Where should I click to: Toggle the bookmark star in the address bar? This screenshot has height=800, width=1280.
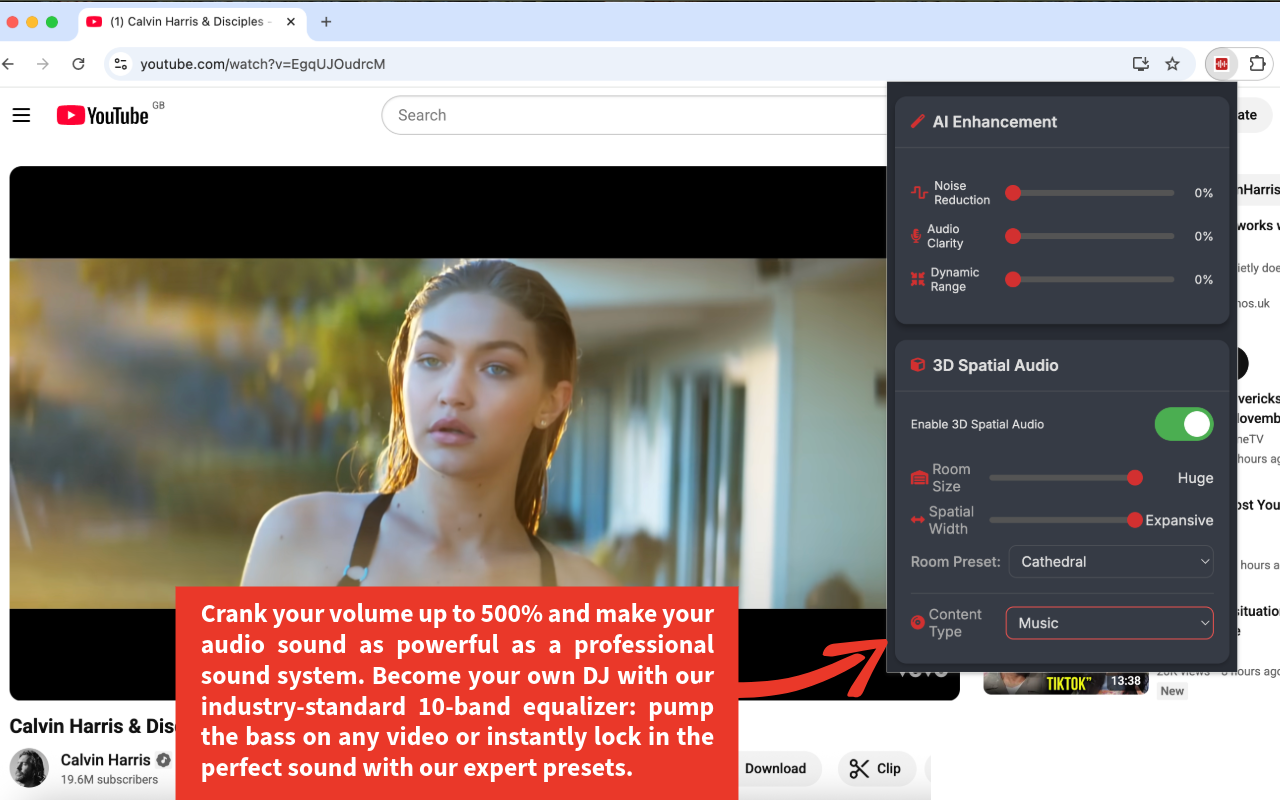coord(1172,63)
